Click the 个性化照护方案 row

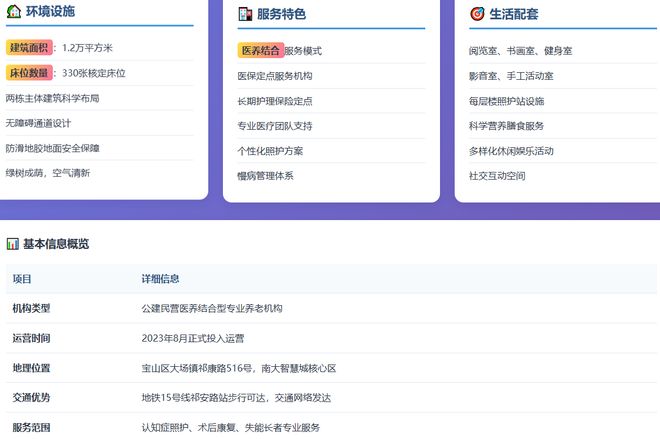(331, 151)
